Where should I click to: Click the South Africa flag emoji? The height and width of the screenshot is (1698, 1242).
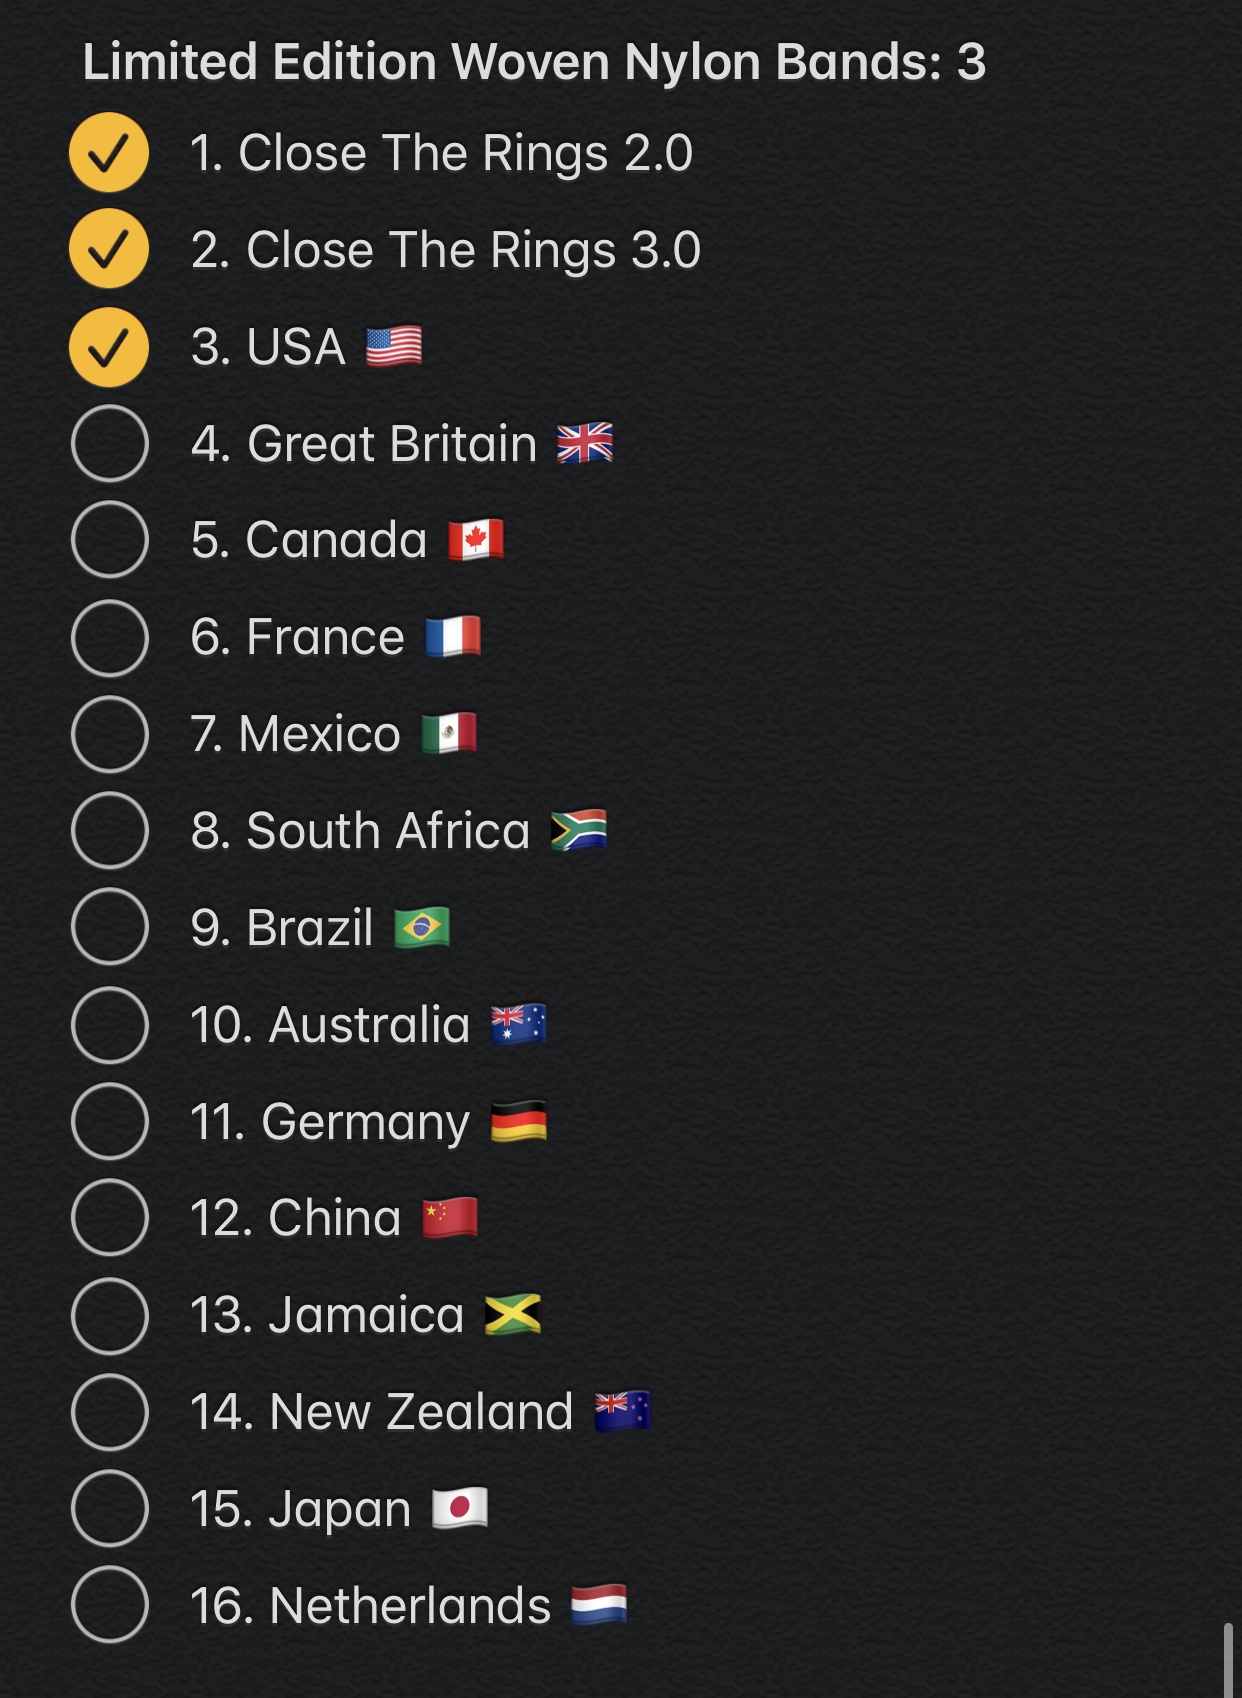tap(579, 830)
